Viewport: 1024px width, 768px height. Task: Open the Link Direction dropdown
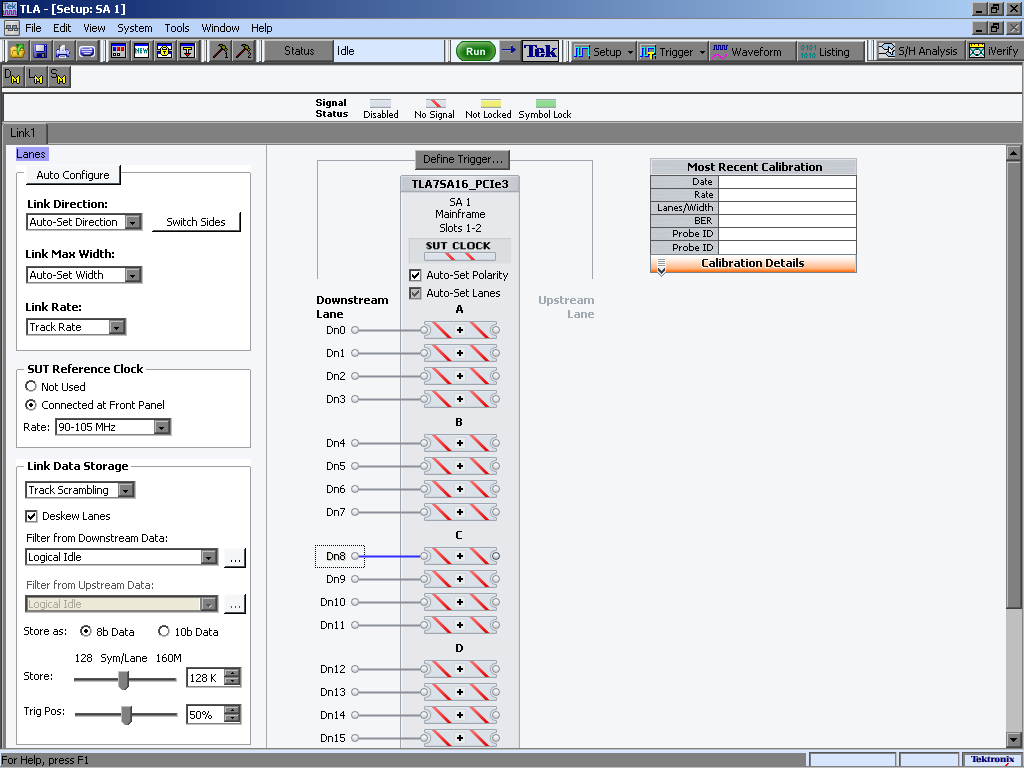click(133, 222)
